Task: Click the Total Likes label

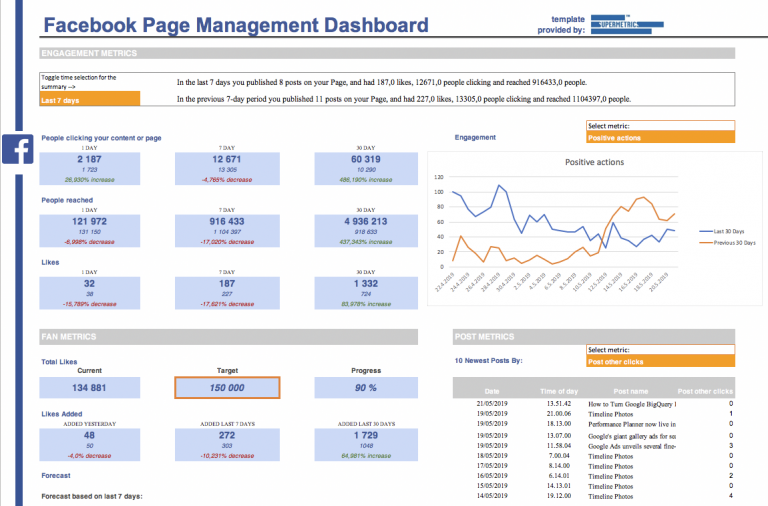Action: point(59,361)
